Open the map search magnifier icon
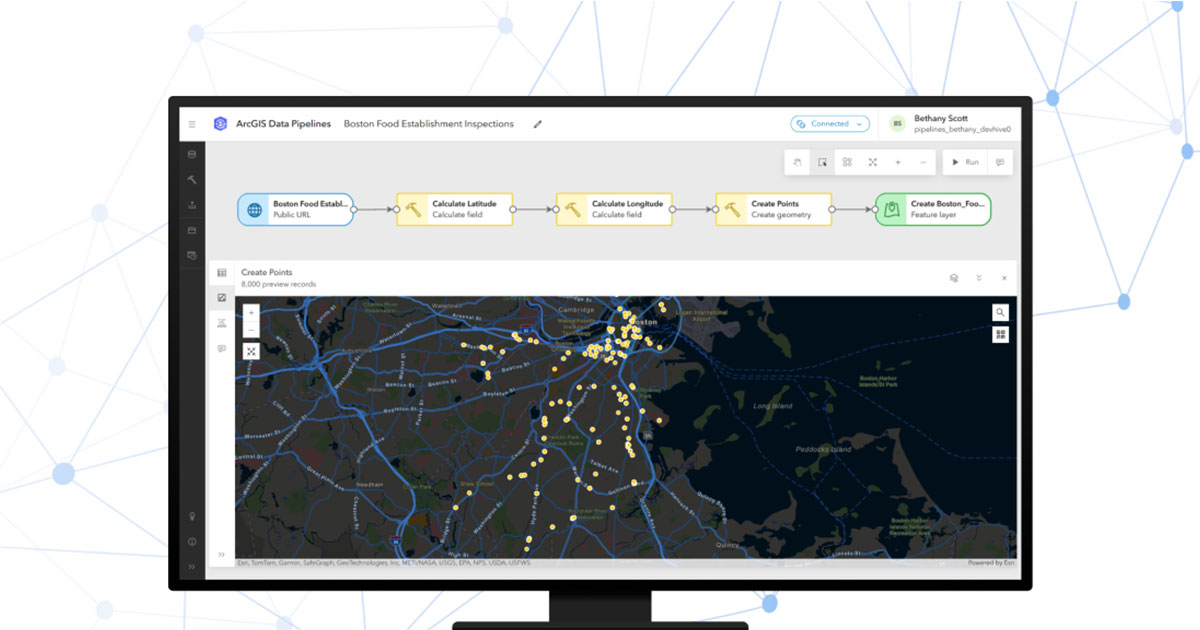 [1000, 311]
